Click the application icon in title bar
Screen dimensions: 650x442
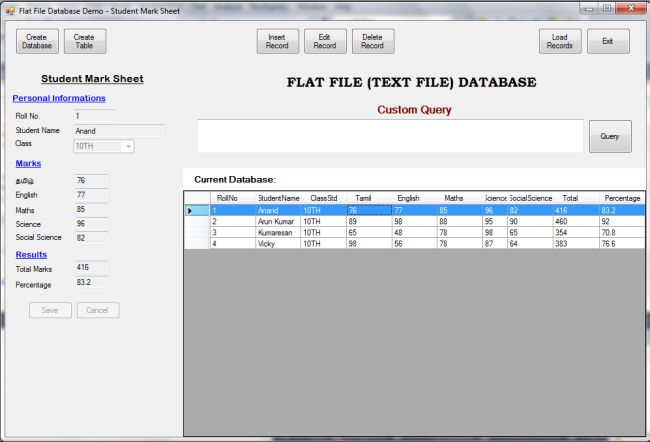10,11
